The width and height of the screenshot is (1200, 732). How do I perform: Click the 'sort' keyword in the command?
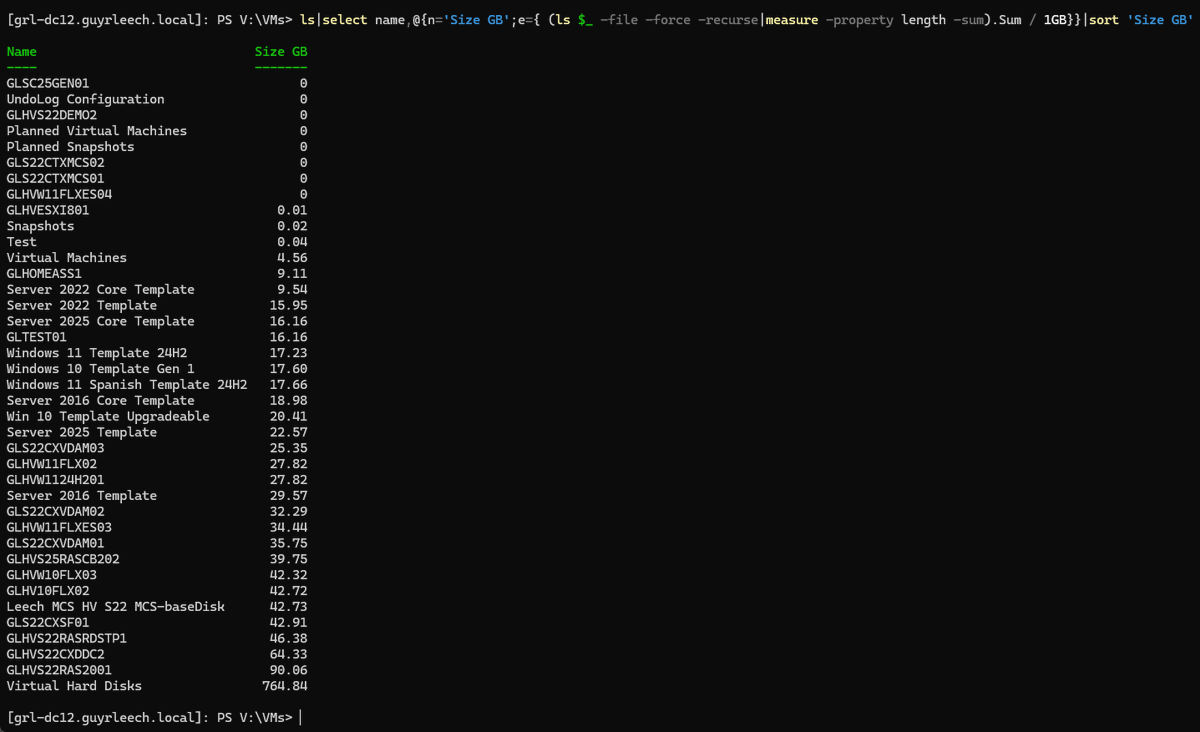[1104, 20]
